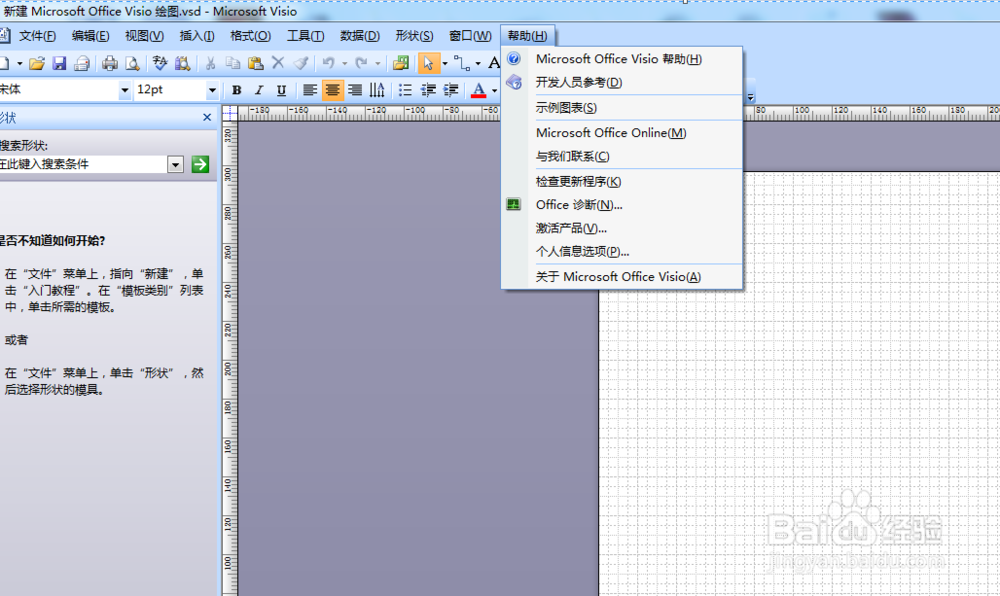Click the Paste clipboard icon
Image resolution: width=1000 pixels, height=596 pixels.
click(x=255, y=63)
